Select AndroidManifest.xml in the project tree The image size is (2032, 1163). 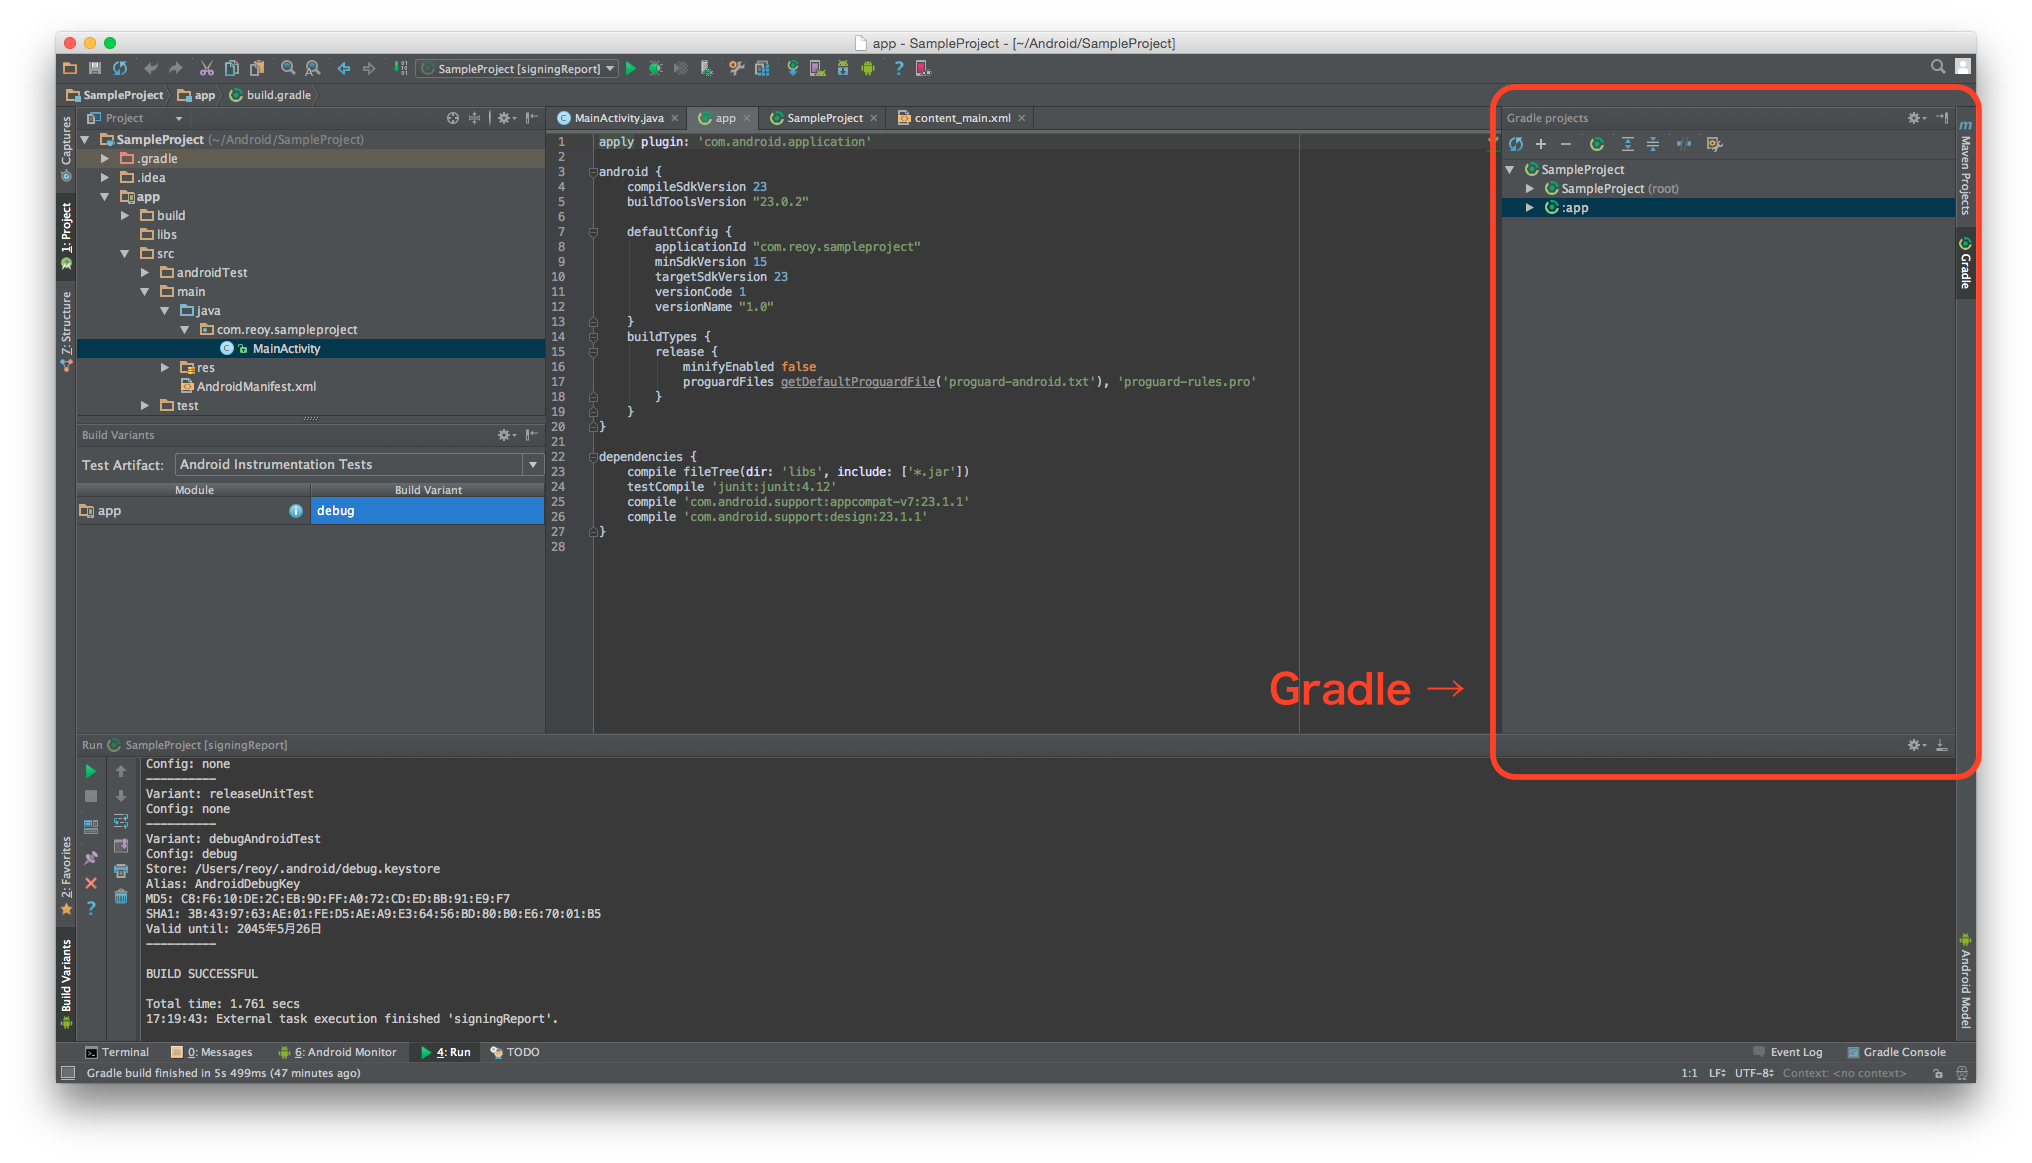256,387
